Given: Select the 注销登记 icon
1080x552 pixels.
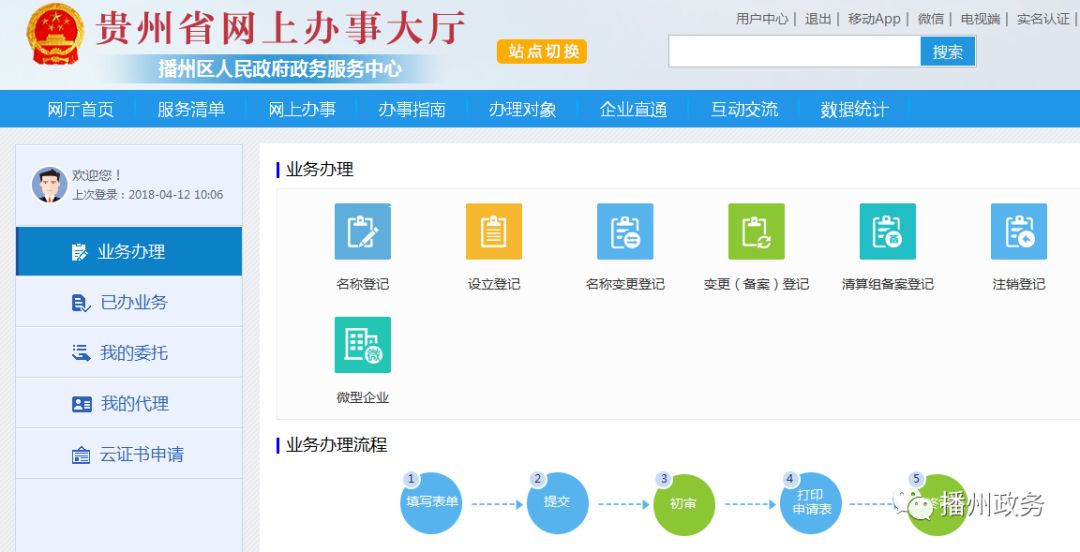Looking at the screenshot, I should pyautogui.click(x=1018, y=232).
